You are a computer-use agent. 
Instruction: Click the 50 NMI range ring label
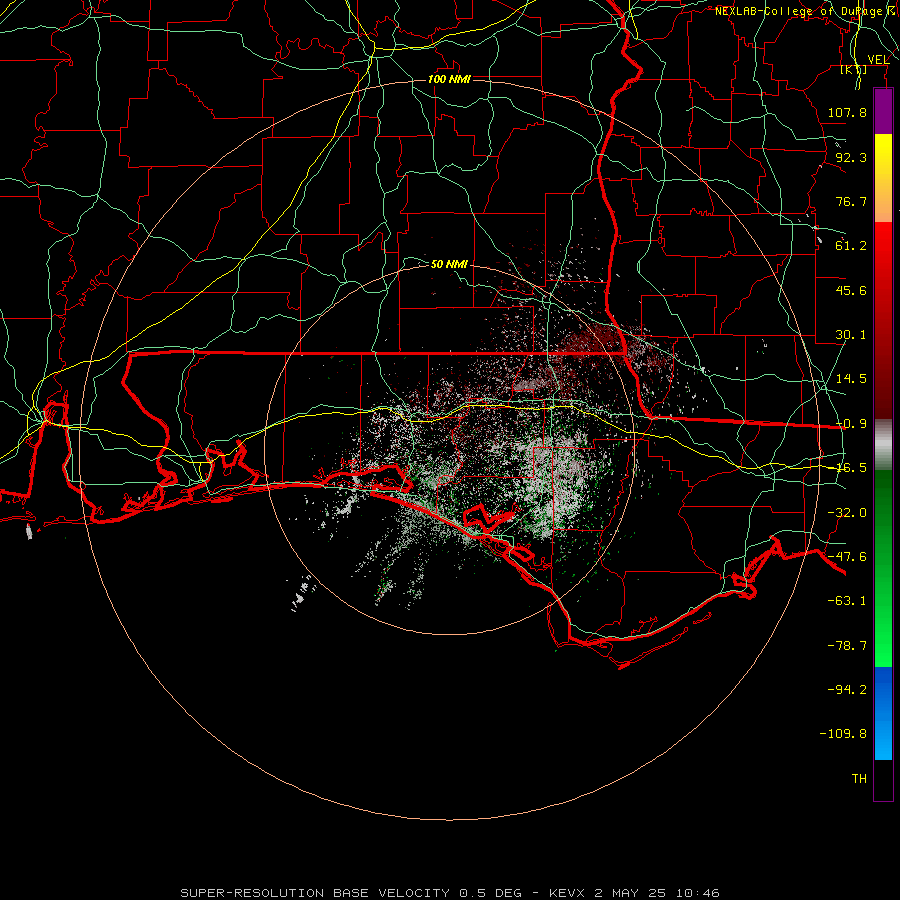pyautogui.click(x=449, y=264)
